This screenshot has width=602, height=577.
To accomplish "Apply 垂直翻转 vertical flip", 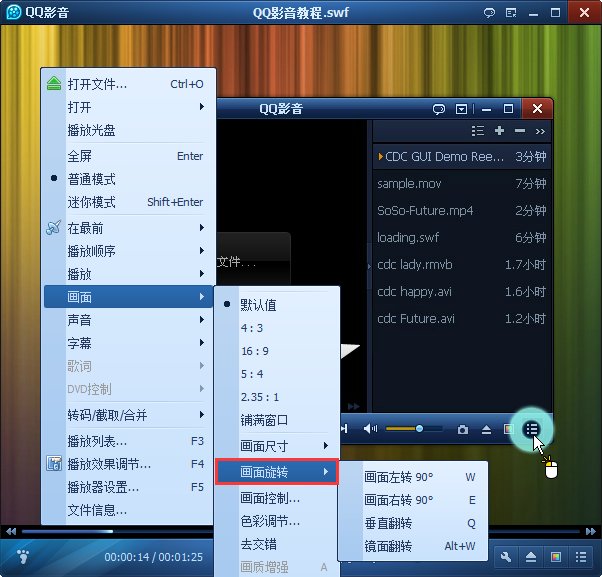I will 413,523.
